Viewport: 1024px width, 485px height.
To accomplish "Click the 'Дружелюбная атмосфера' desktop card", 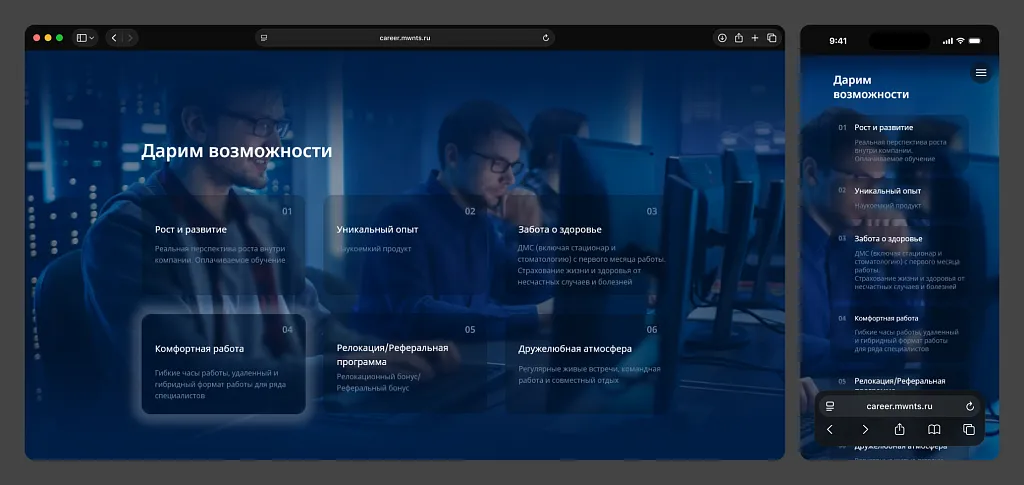I will pos(587,364).
